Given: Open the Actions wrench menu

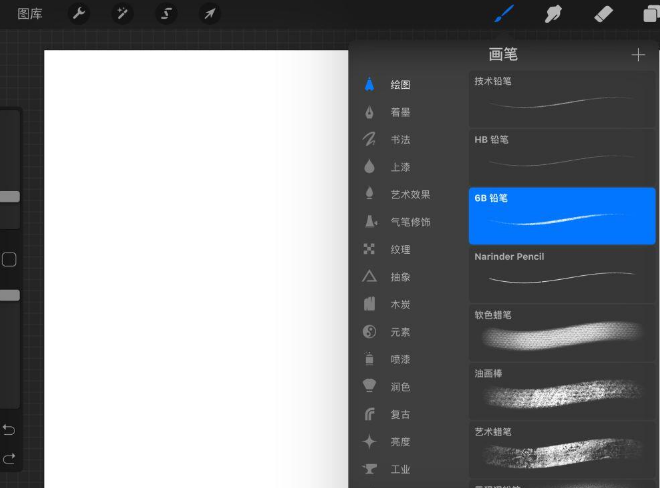Looking at the screenshot, I should pos(79,13).
